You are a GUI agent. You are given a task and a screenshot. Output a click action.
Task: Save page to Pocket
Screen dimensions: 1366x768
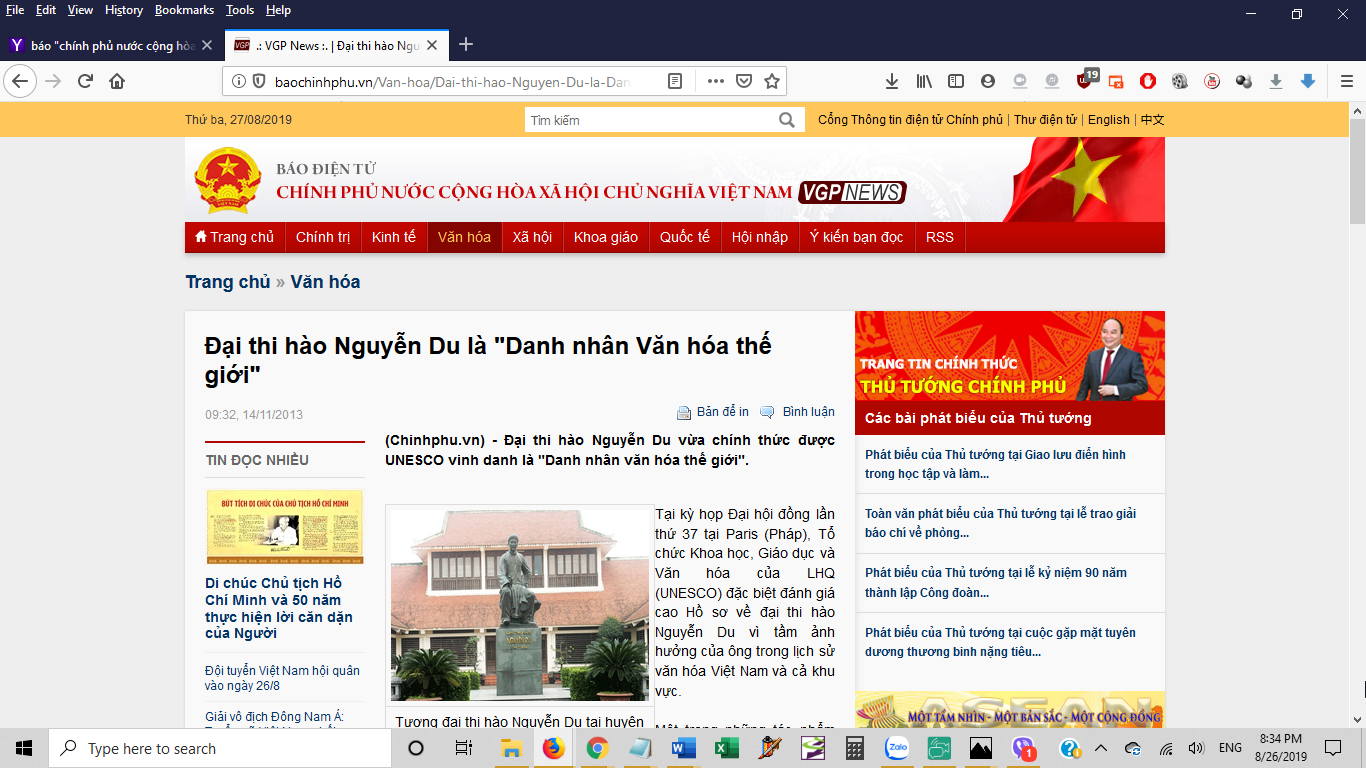tap(743, 81)
